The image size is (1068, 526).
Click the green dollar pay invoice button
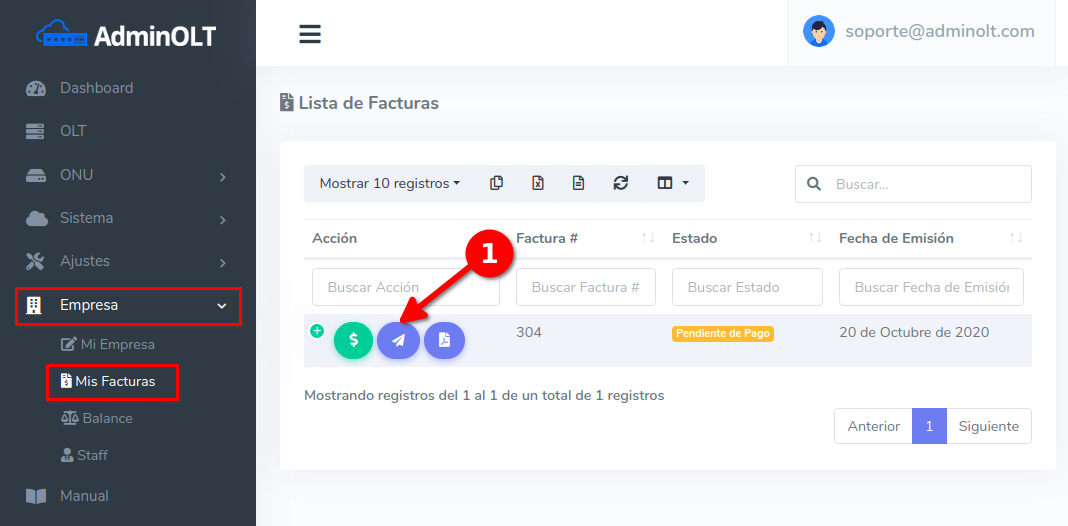pyautogui.click(x=353, y=340)
